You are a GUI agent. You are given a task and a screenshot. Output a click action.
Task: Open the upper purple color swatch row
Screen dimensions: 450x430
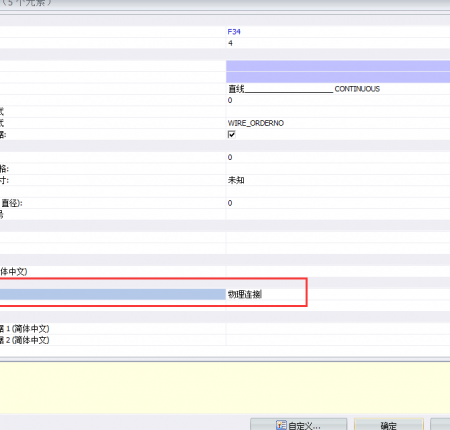[x=338, y=66]
